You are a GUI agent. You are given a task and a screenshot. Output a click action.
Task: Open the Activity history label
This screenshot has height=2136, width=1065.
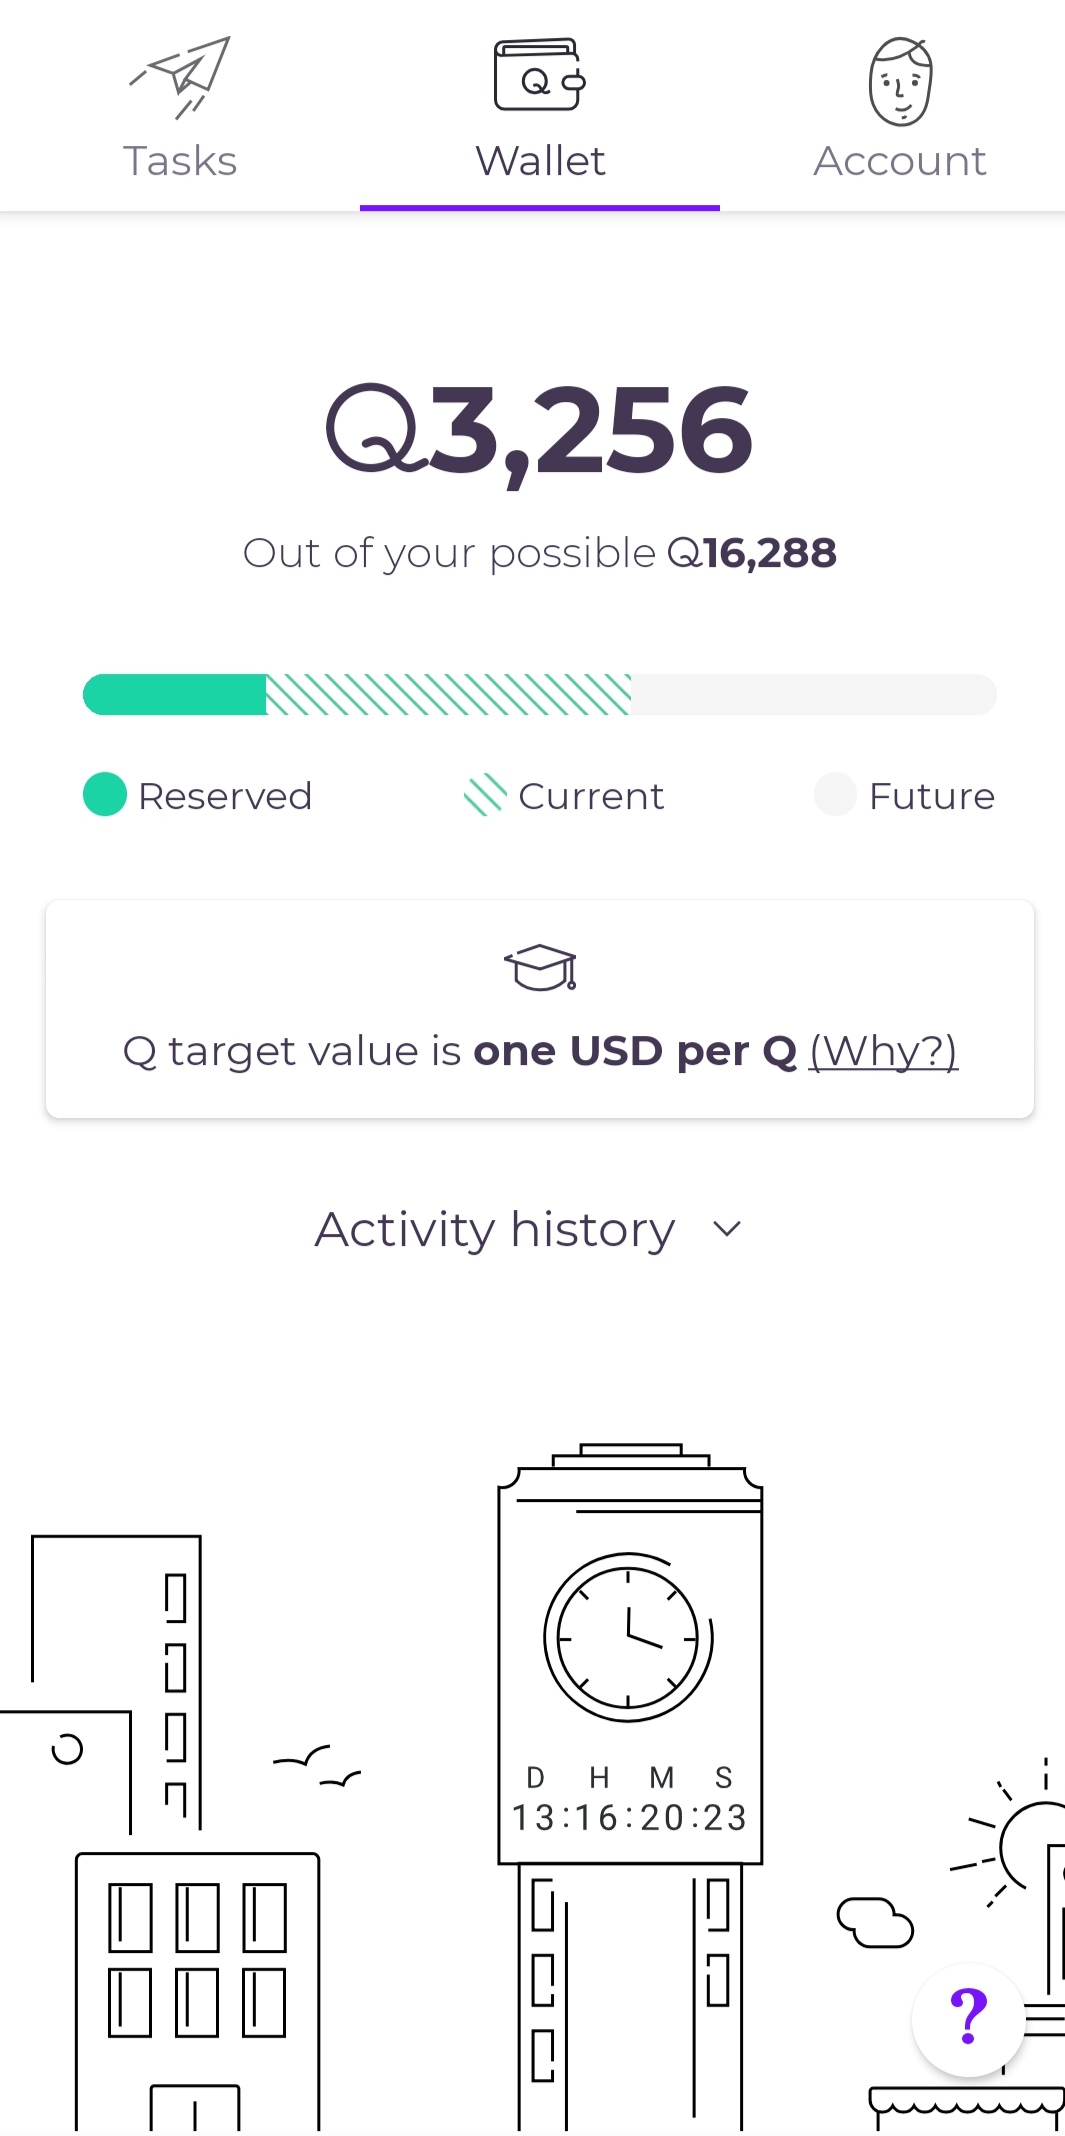[495, 1229]
